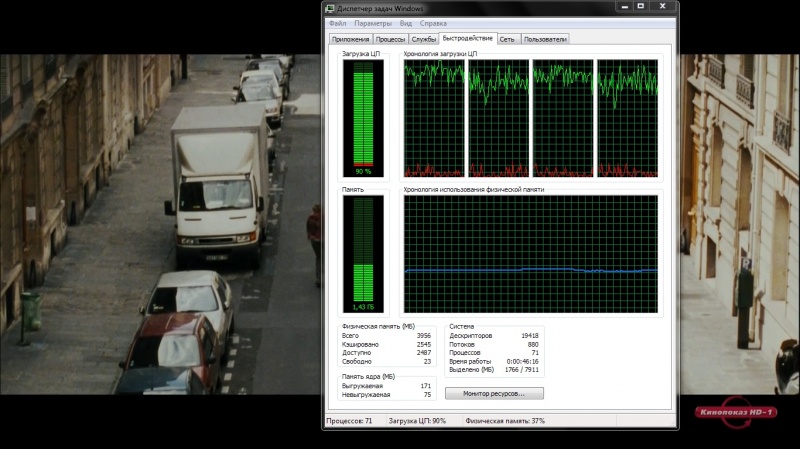Select the Сеть tab

[x=508, y=39]
